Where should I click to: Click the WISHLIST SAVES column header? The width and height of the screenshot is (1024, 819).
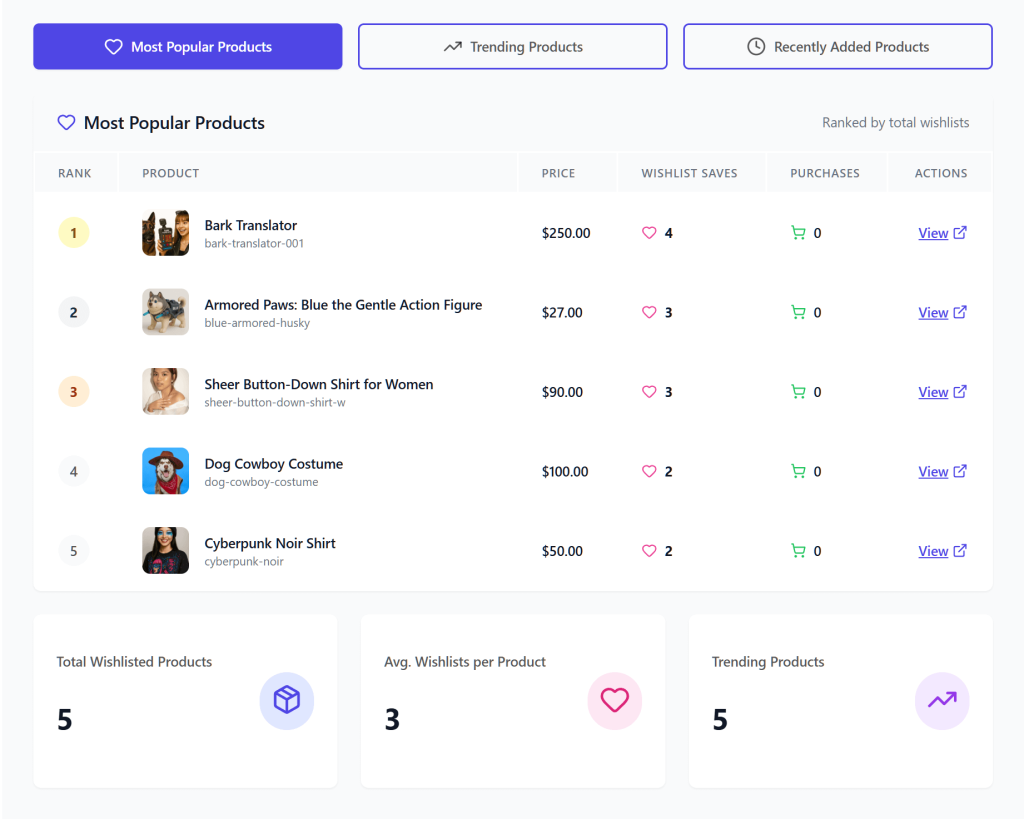coord(691,172)
